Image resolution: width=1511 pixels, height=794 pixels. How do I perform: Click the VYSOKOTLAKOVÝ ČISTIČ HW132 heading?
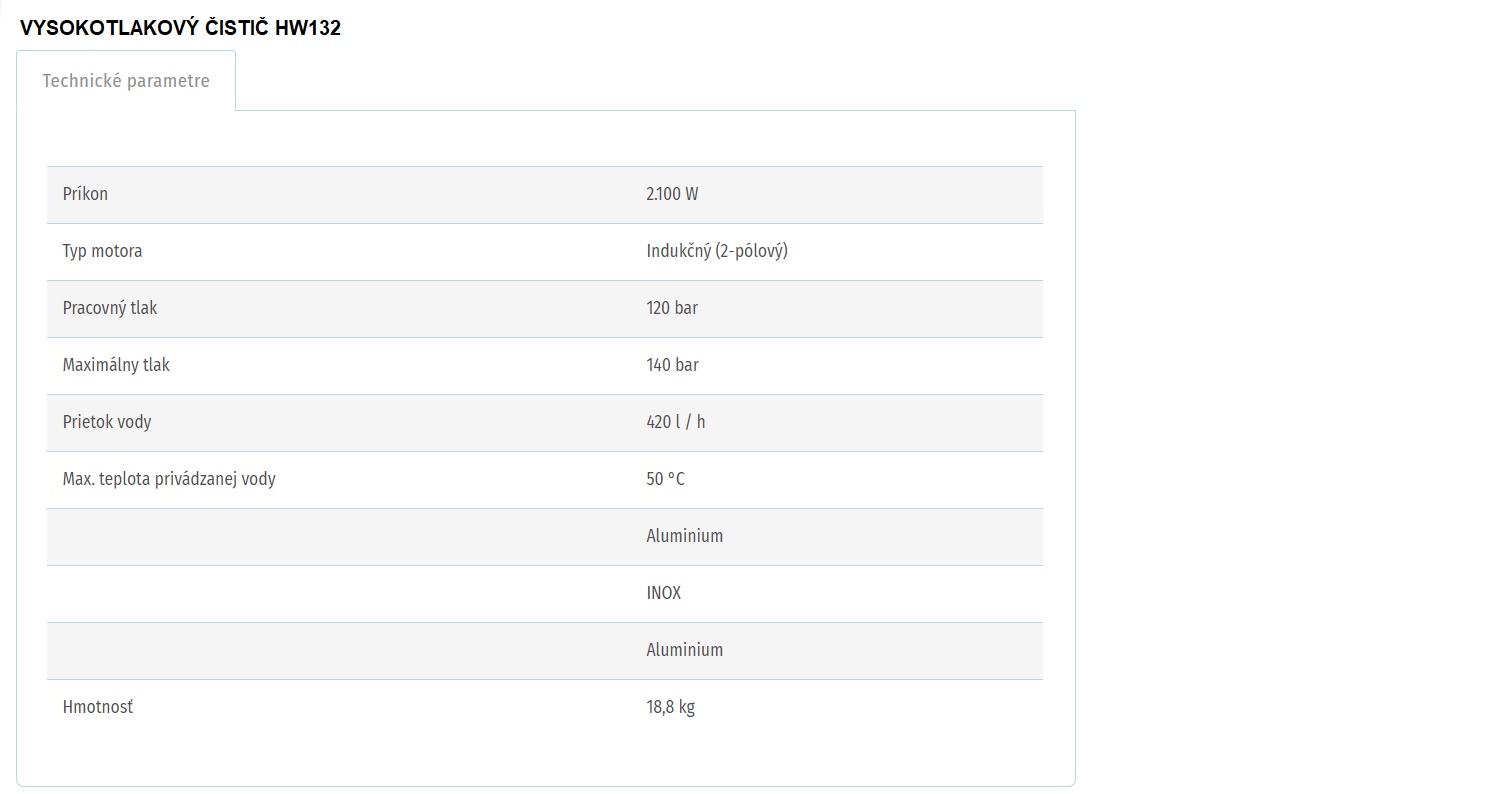point(180,28)
